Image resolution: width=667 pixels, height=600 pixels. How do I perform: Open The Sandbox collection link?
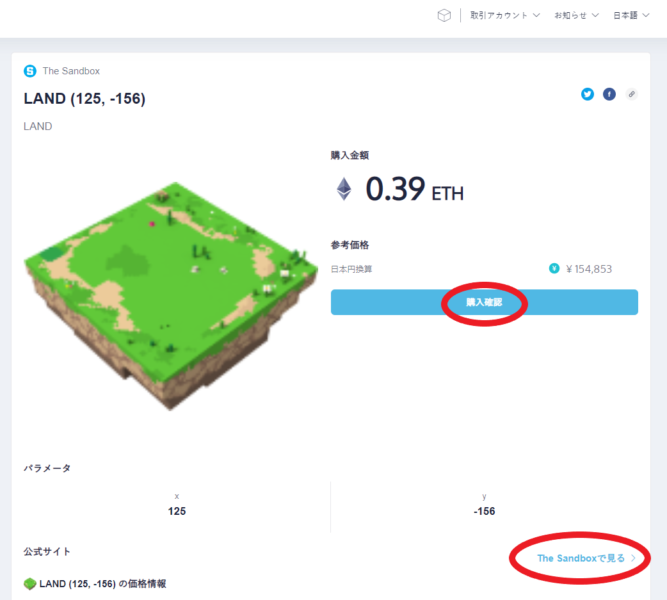coord(71,71)
